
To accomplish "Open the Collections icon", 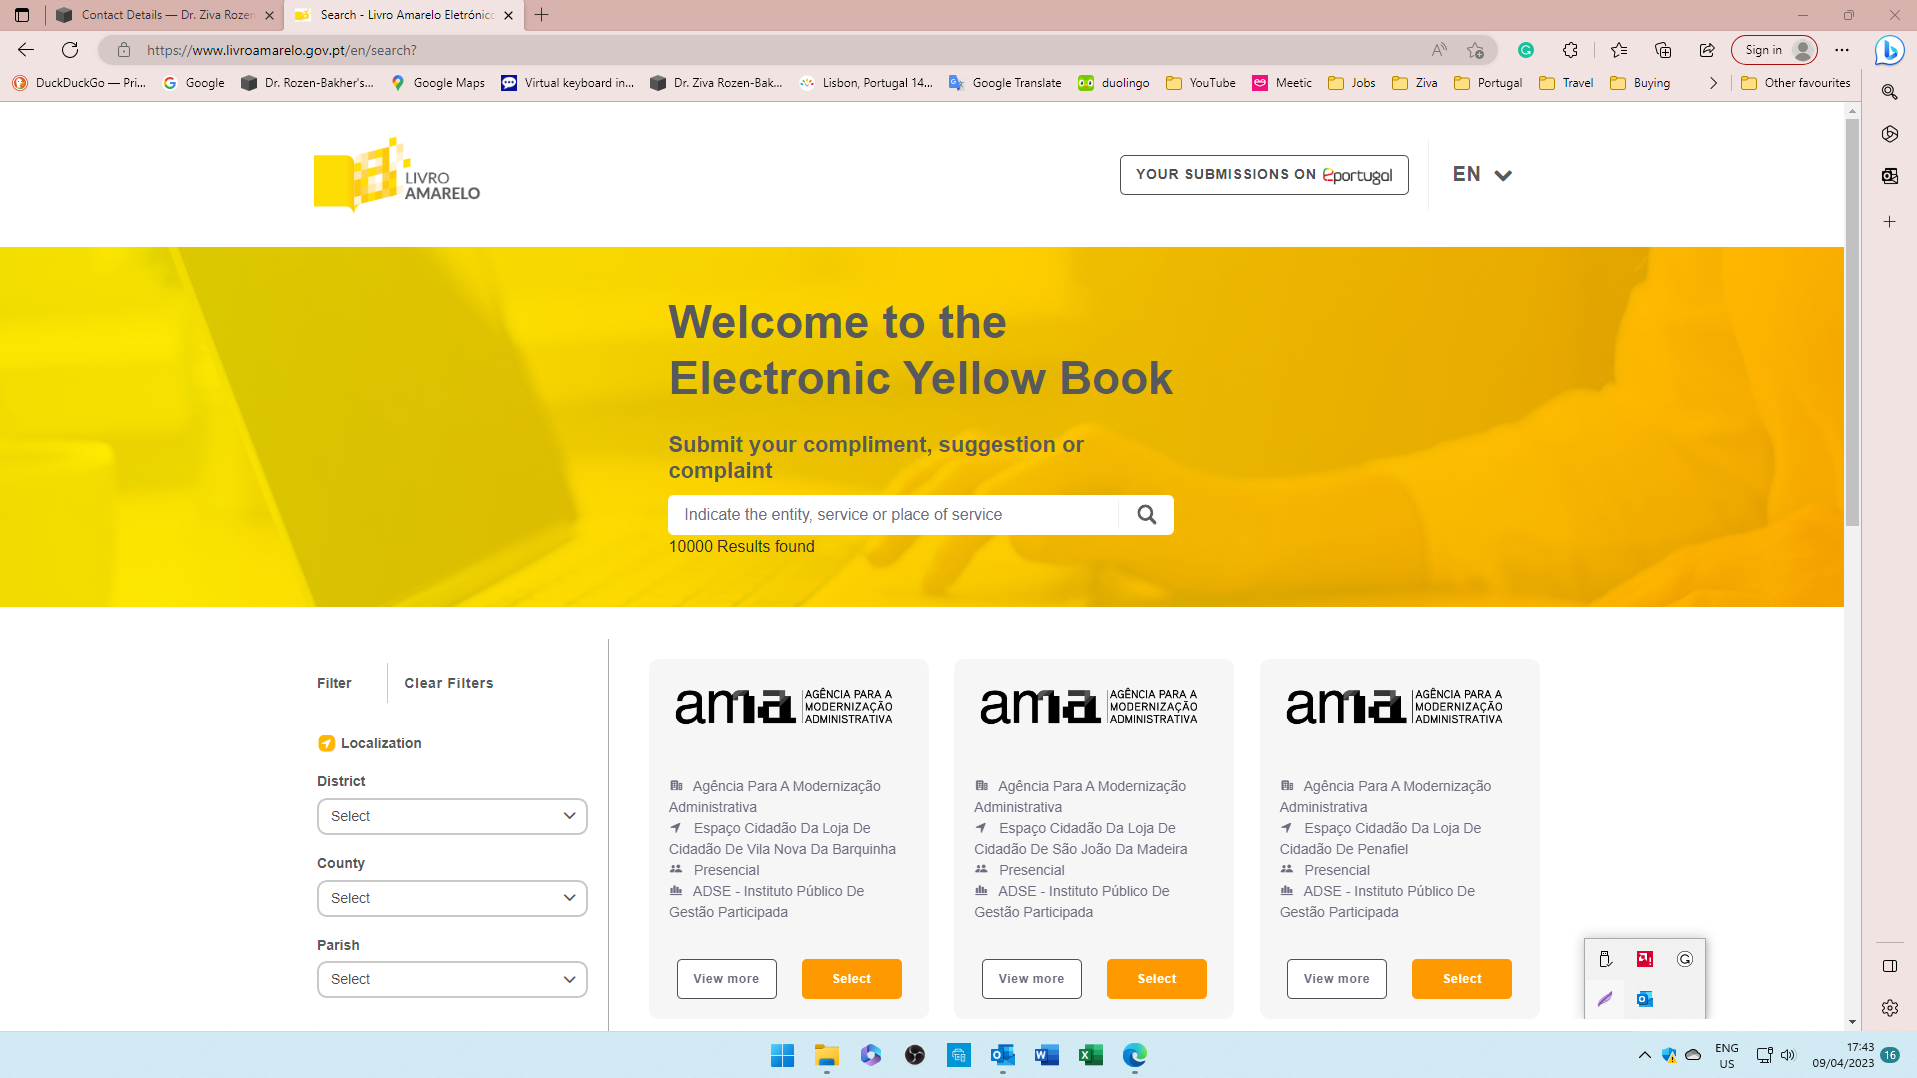I will (x=1663, y=50).
